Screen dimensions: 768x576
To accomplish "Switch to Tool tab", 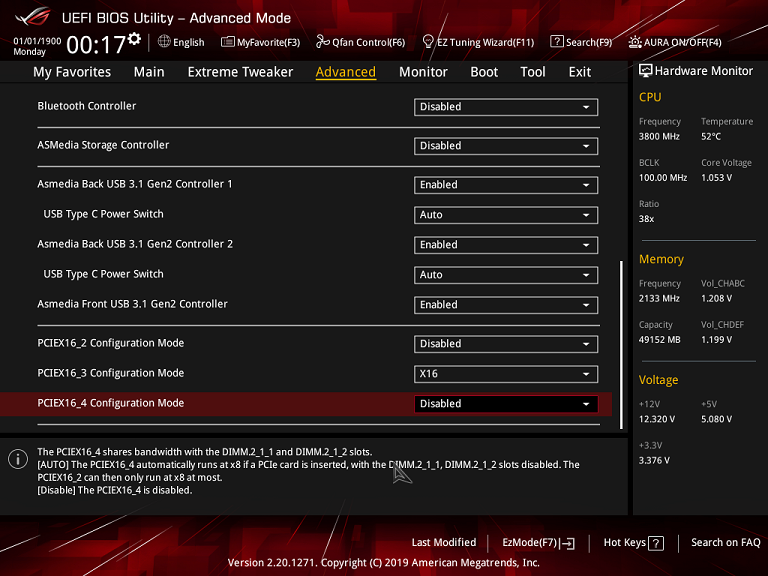I will (532, 72).
